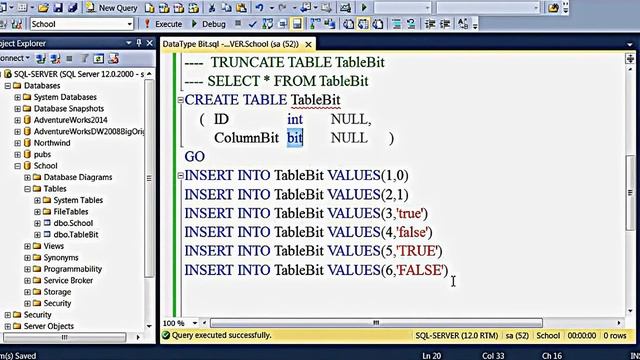The width and height of the screenshot is (640, 360).
Task: Expand the Northwind database
Action: (x=18, y=143)
